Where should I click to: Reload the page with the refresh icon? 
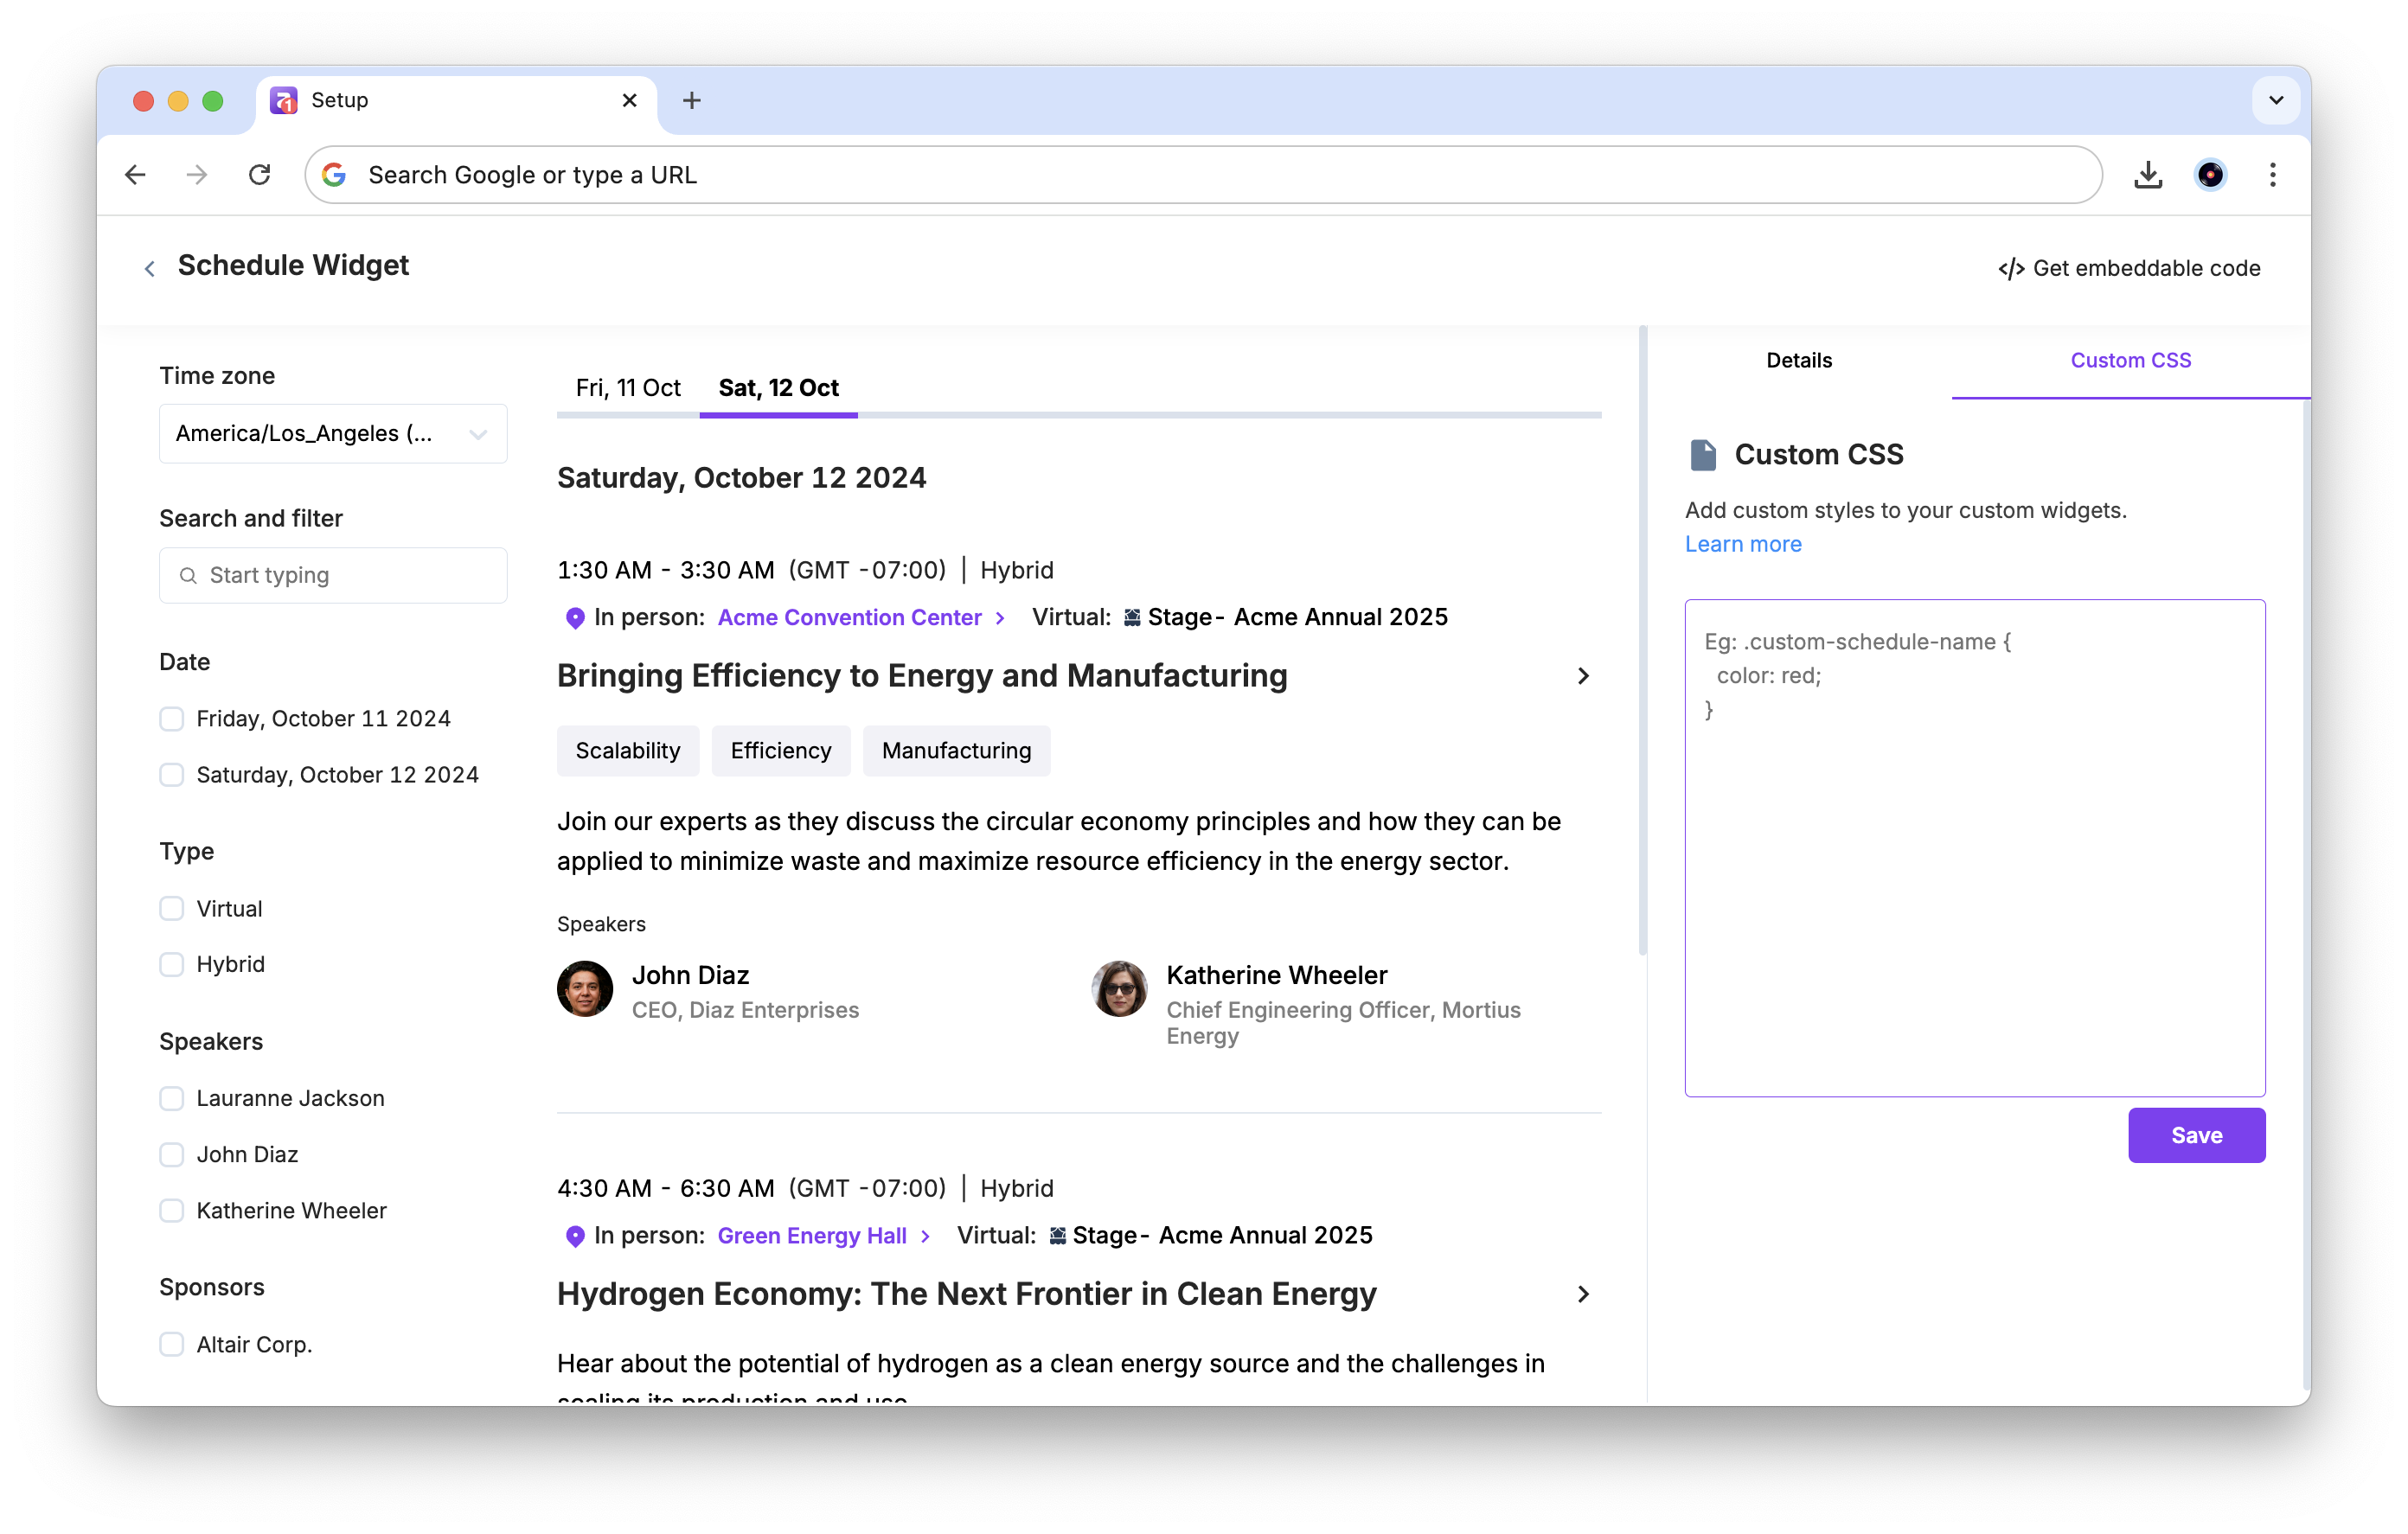coord(260,175)
